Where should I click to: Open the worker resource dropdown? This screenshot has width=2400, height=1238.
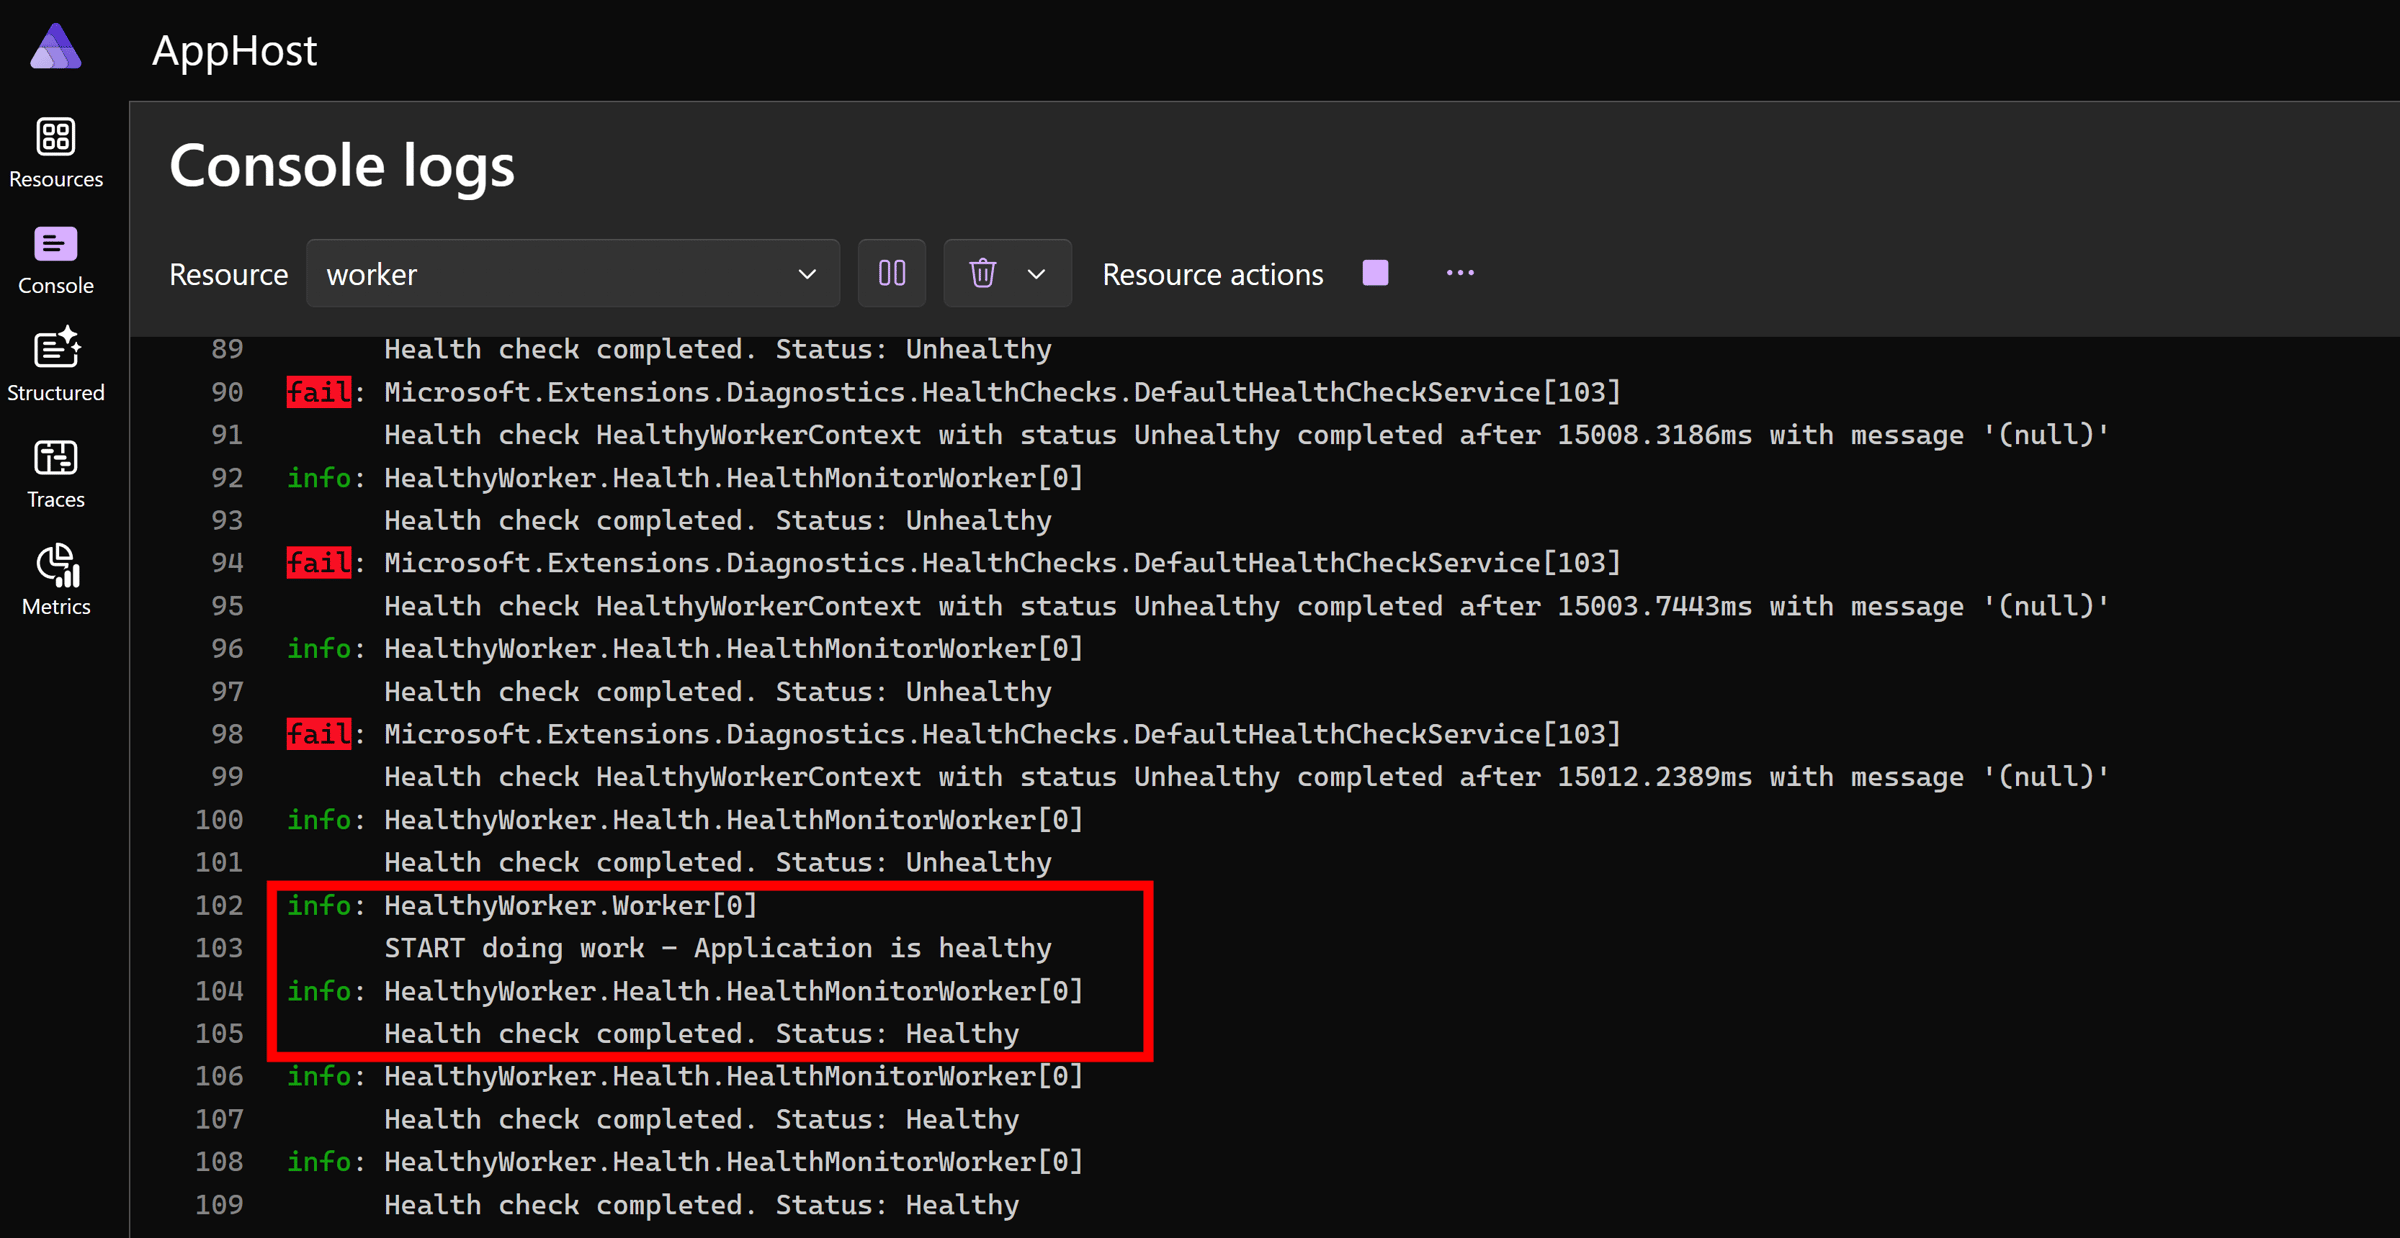(572, 273)
